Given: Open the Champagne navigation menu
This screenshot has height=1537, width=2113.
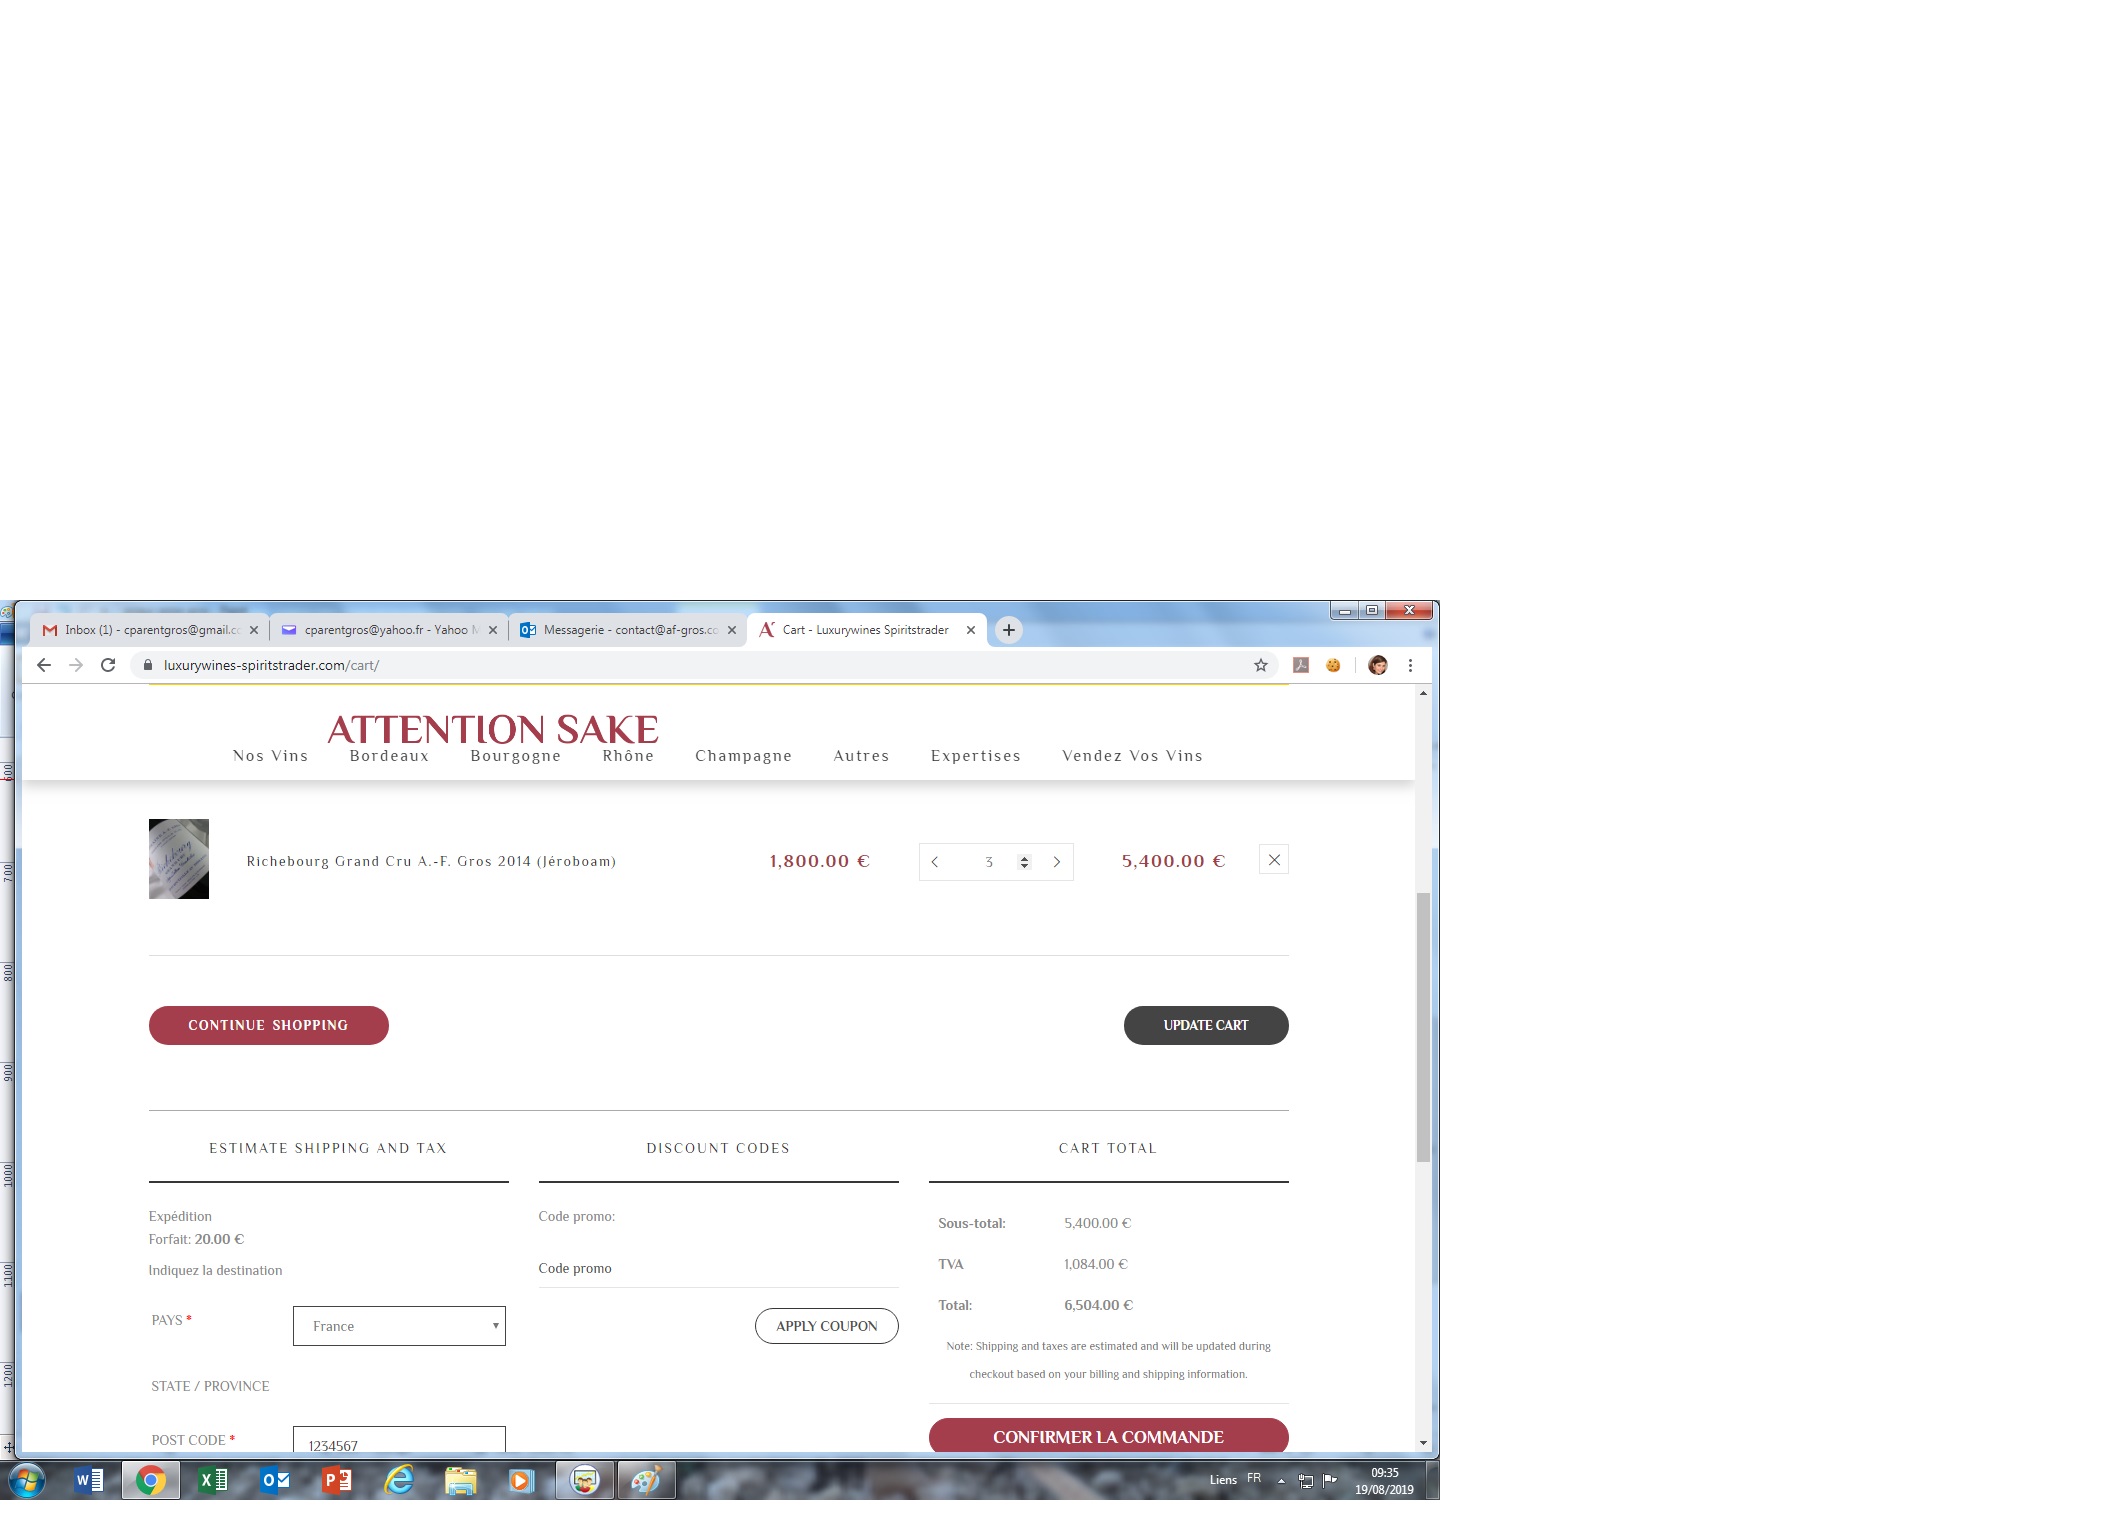Looking at the screenshot, I should [743, 756].
